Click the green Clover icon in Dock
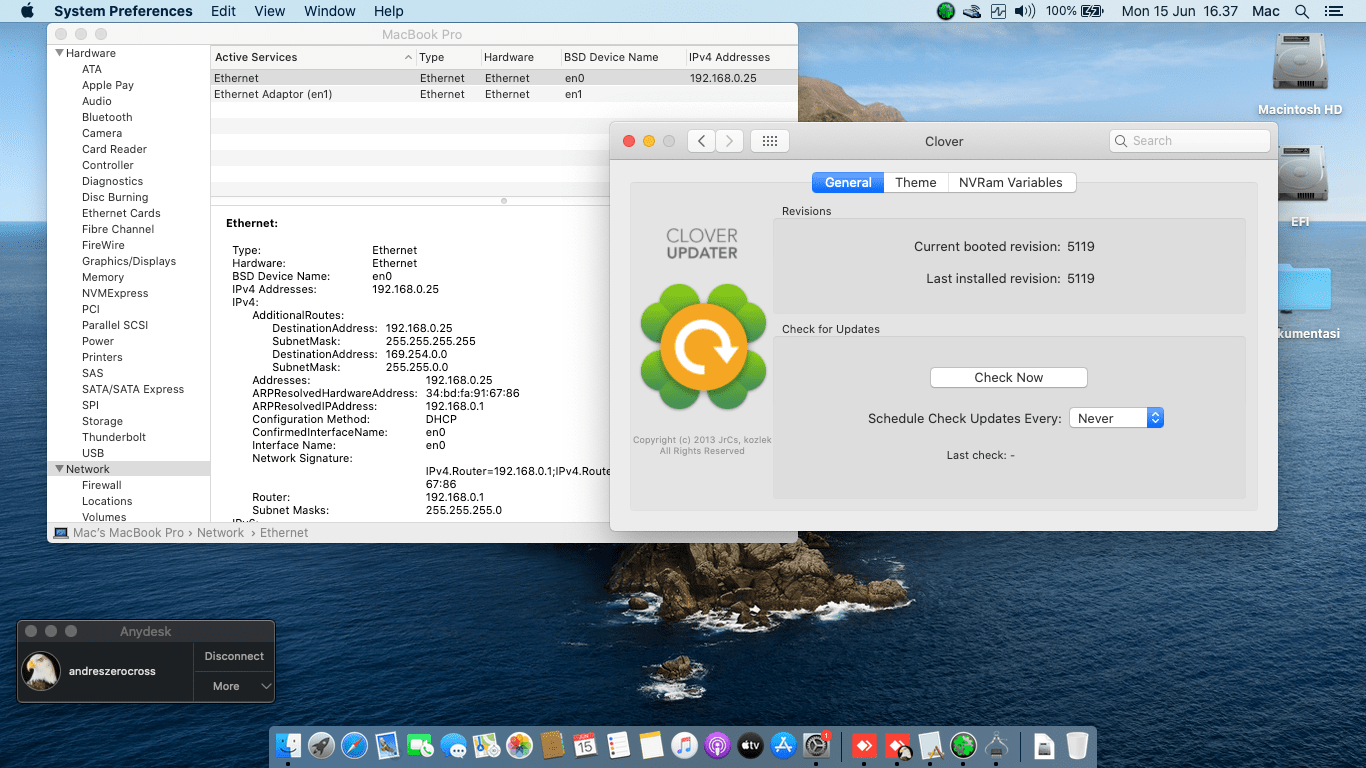The height and width of the screenshot is (768, 1366). [963, 745]
